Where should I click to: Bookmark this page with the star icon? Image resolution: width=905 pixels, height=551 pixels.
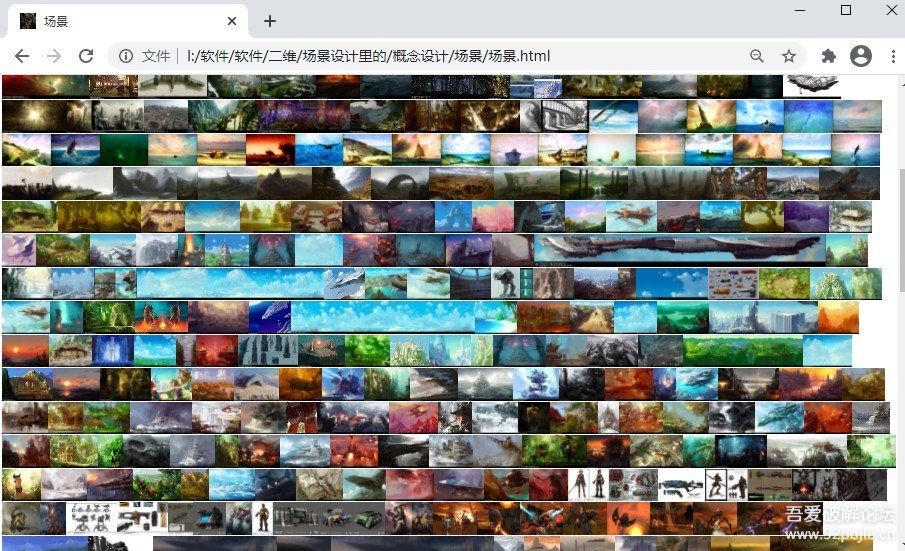[x=788, y=56]
